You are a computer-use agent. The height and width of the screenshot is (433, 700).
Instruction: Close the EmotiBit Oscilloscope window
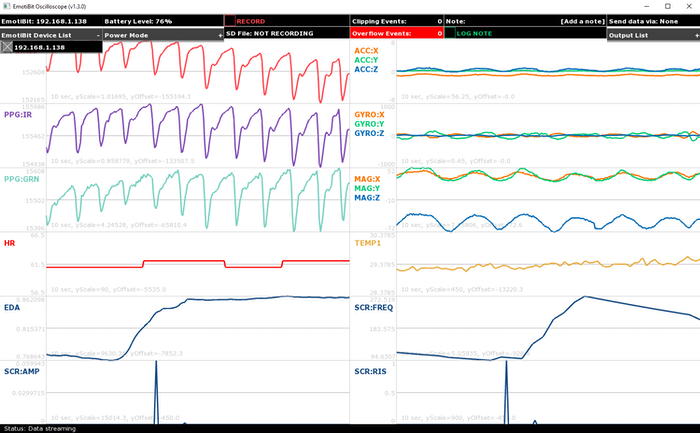click(689, 6)
